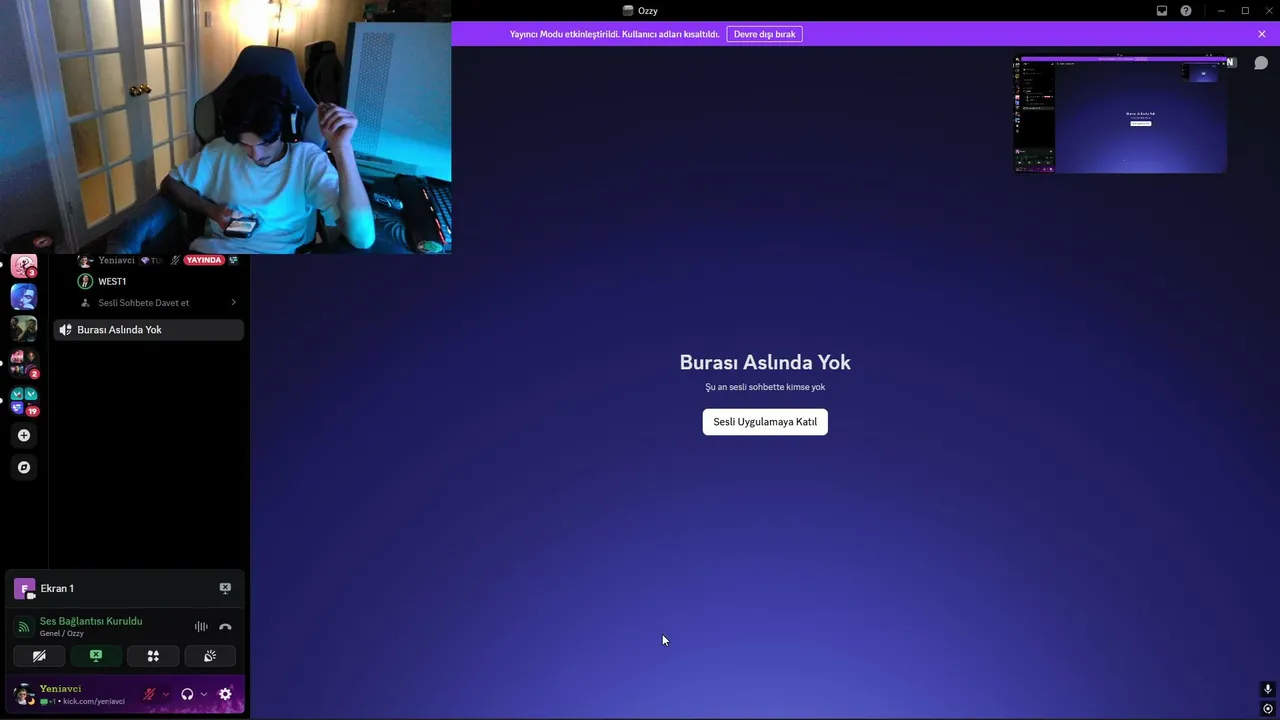Open the two-people photo server icon
The width and height of the screenshot is (1280, 720).
24,329
